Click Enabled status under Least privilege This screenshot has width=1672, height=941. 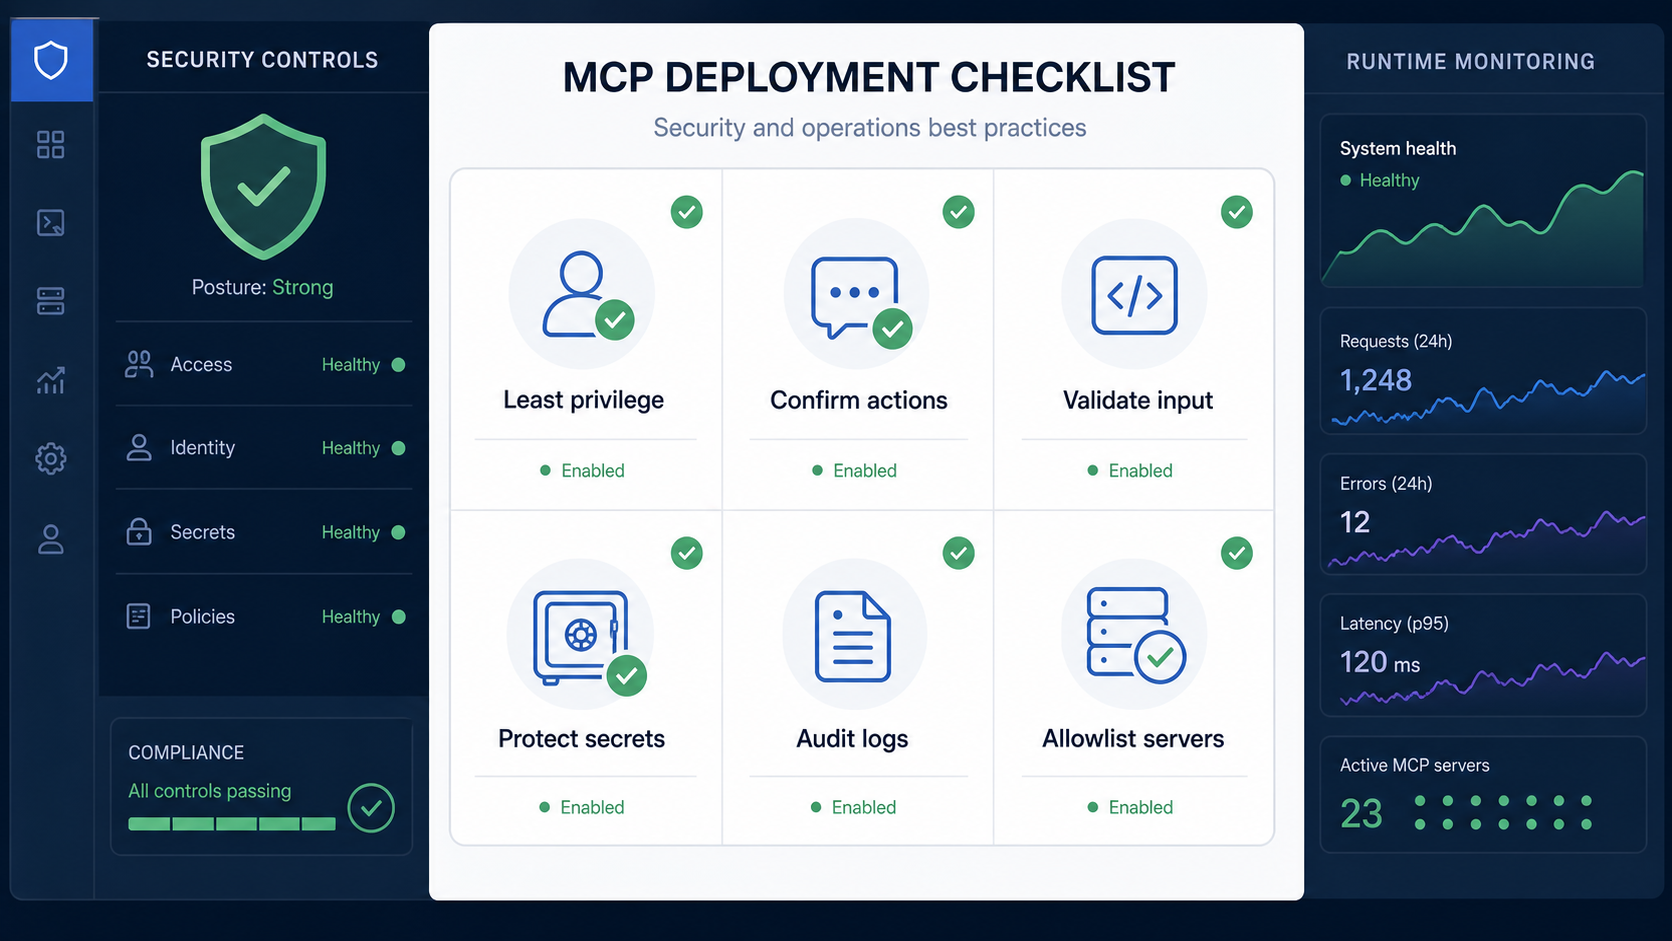pos(582,471)
